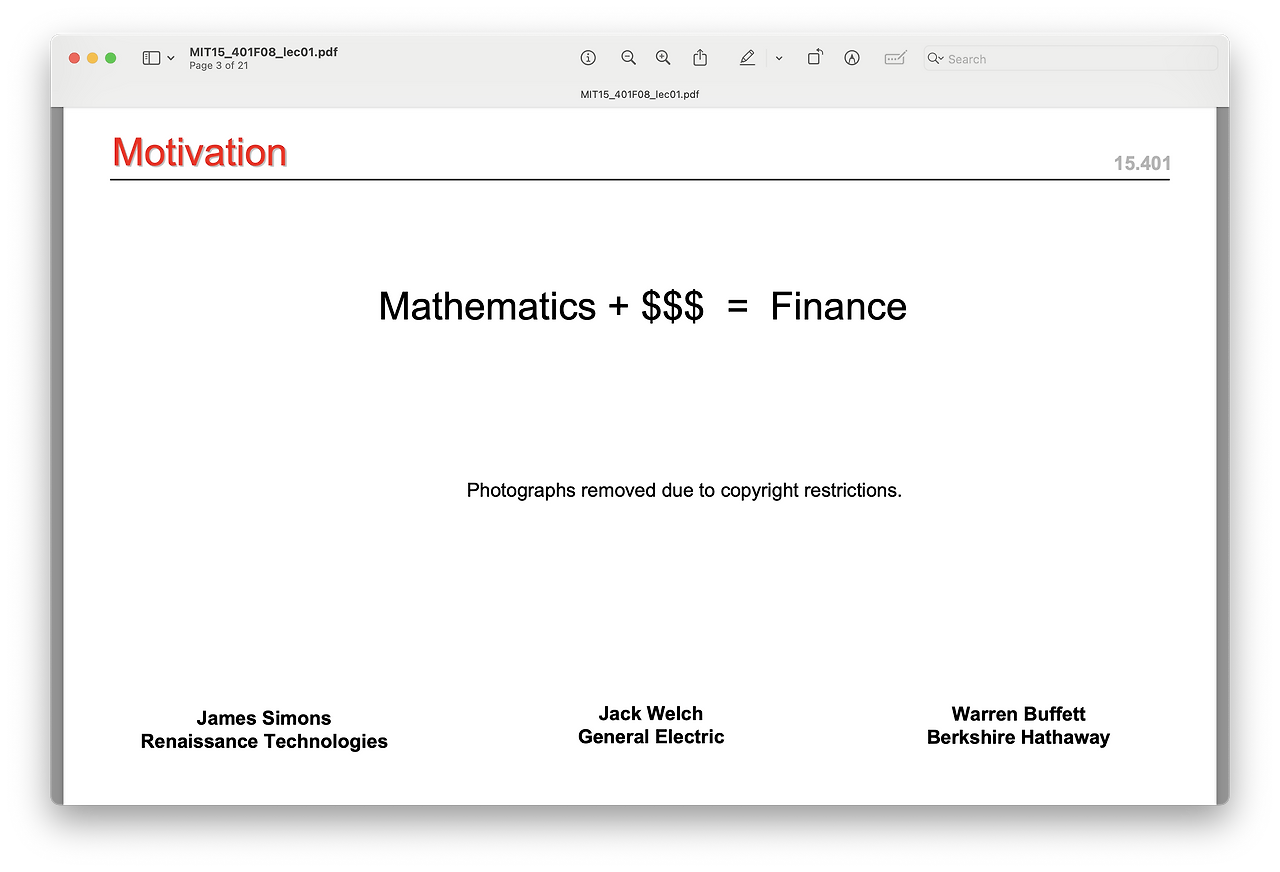1280x872 pixels.
Task: Open the Form Filling toolbar button
Action: (895, 58)
